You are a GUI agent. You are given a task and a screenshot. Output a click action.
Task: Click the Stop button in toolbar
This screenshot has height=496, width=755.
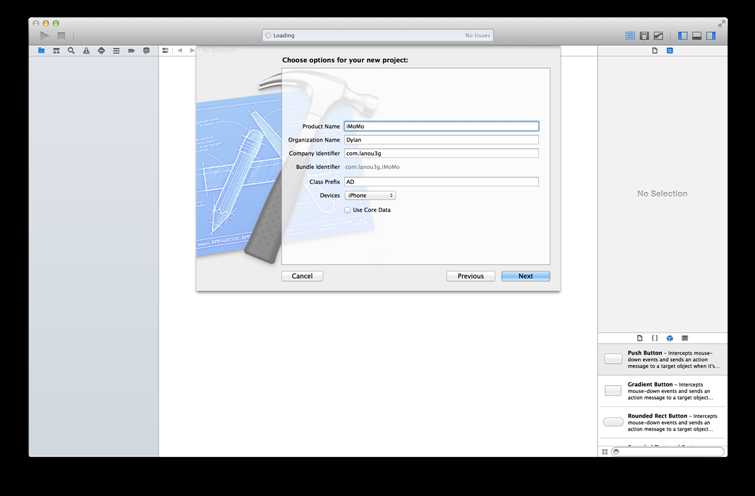pyautogui.click(x=61, y=36)
